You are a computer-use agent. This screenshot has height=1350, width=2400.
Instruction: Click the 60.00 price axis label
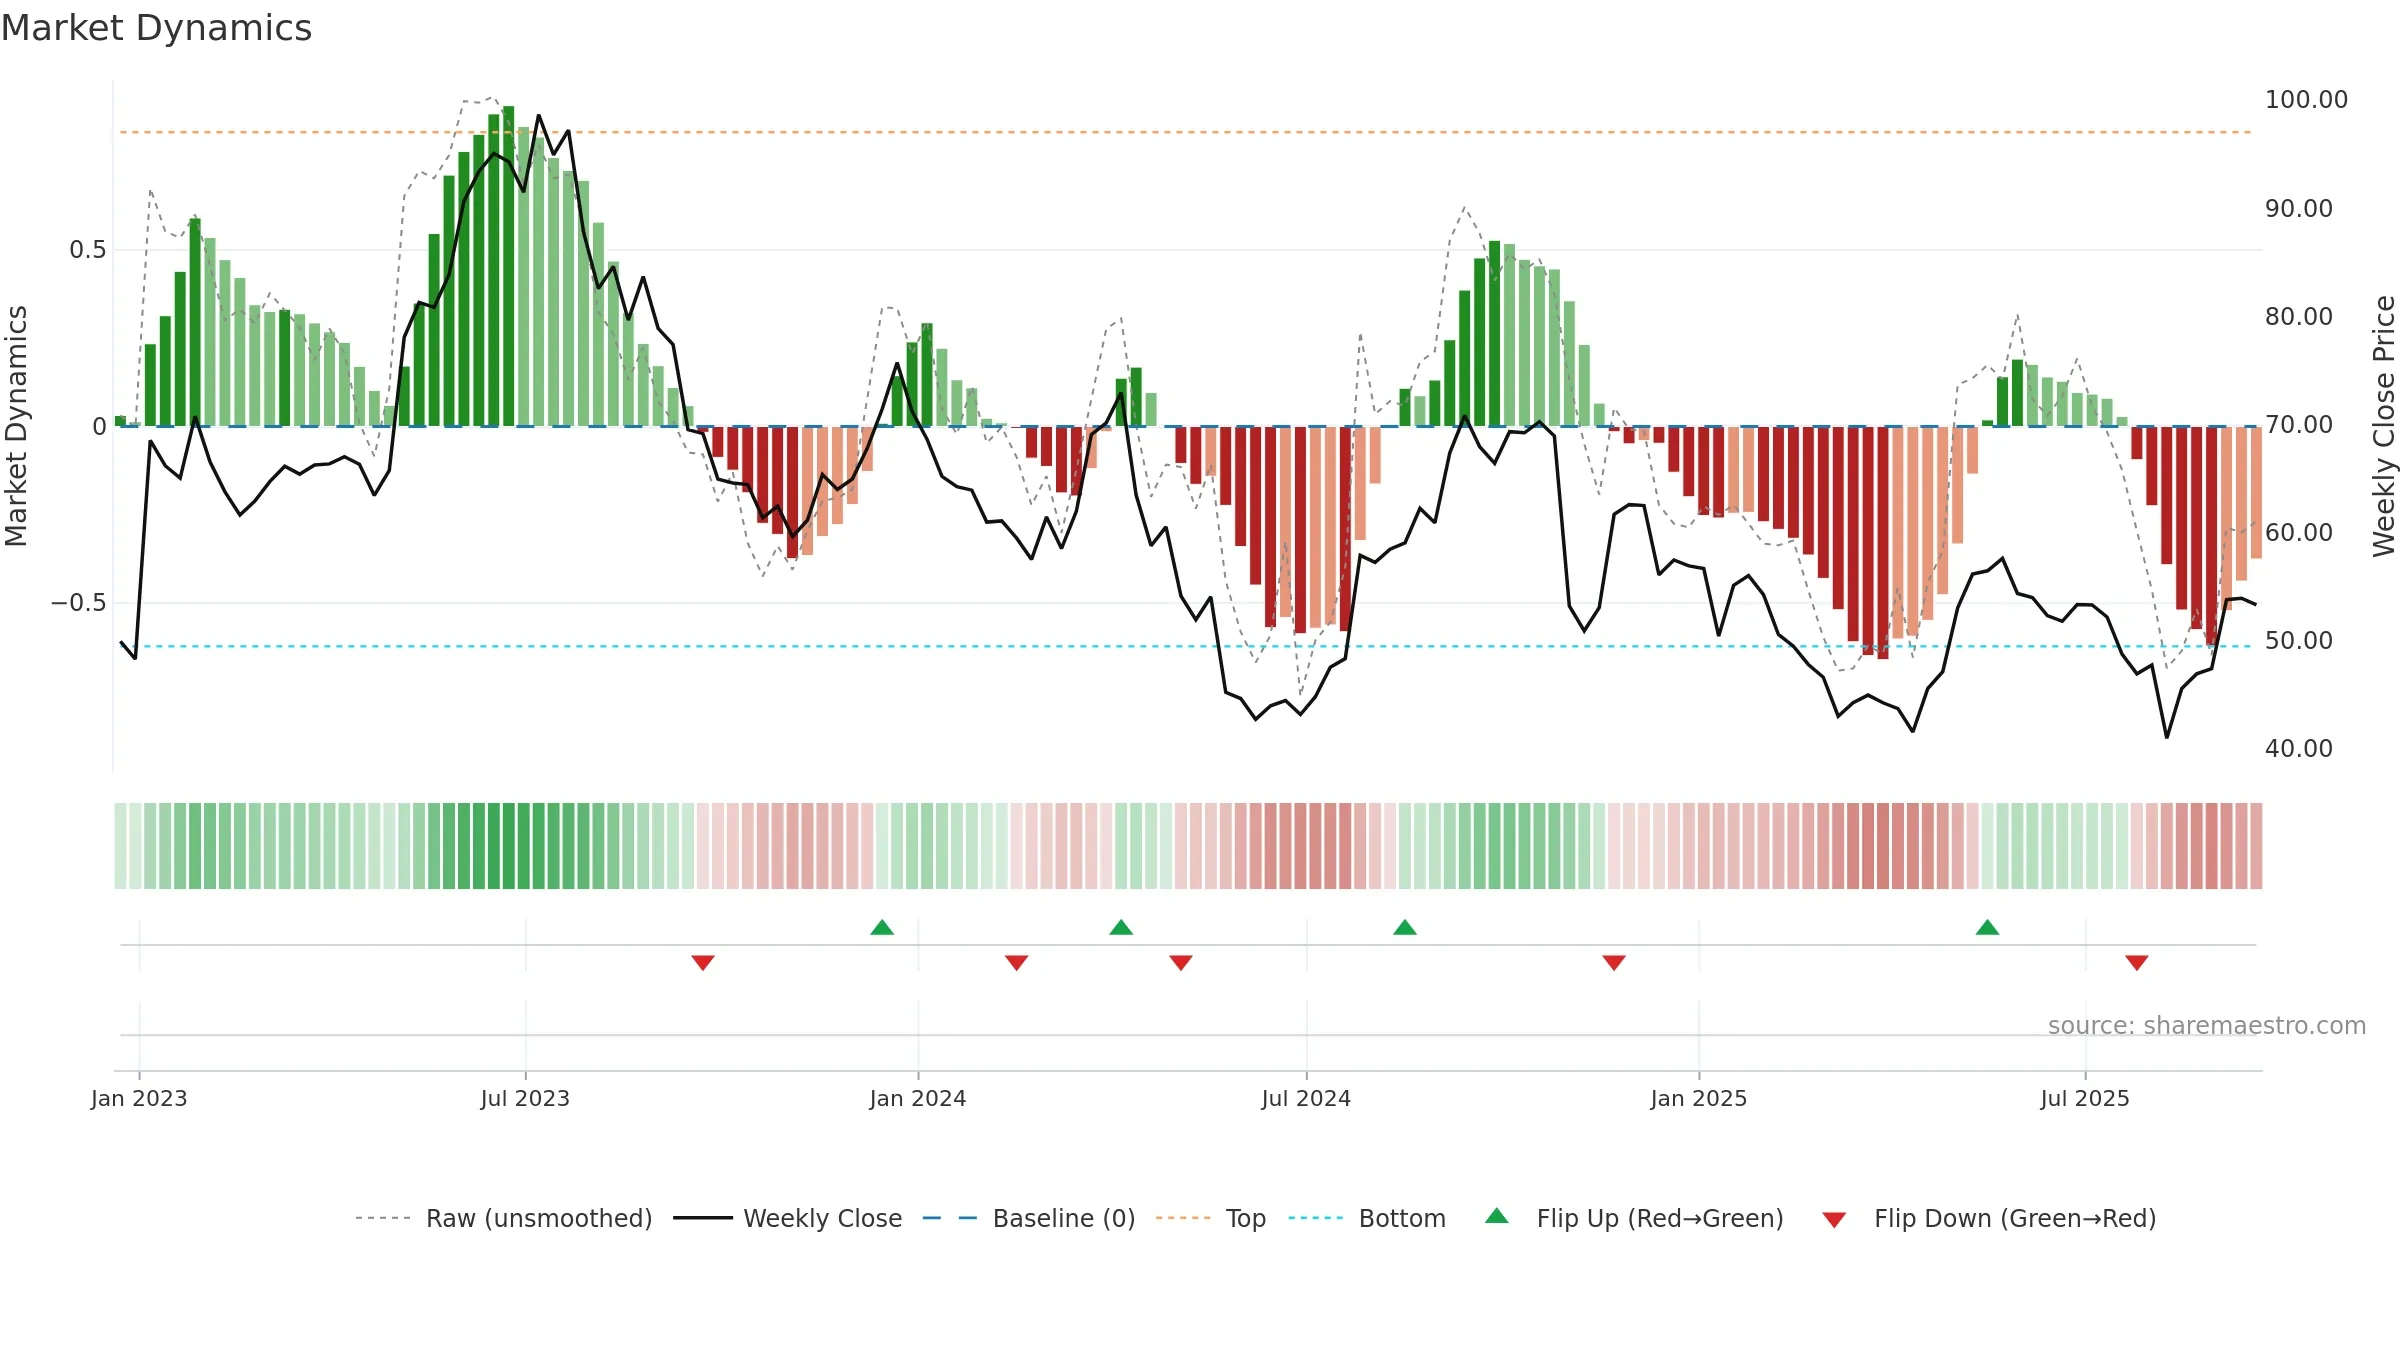[2299, 533]
